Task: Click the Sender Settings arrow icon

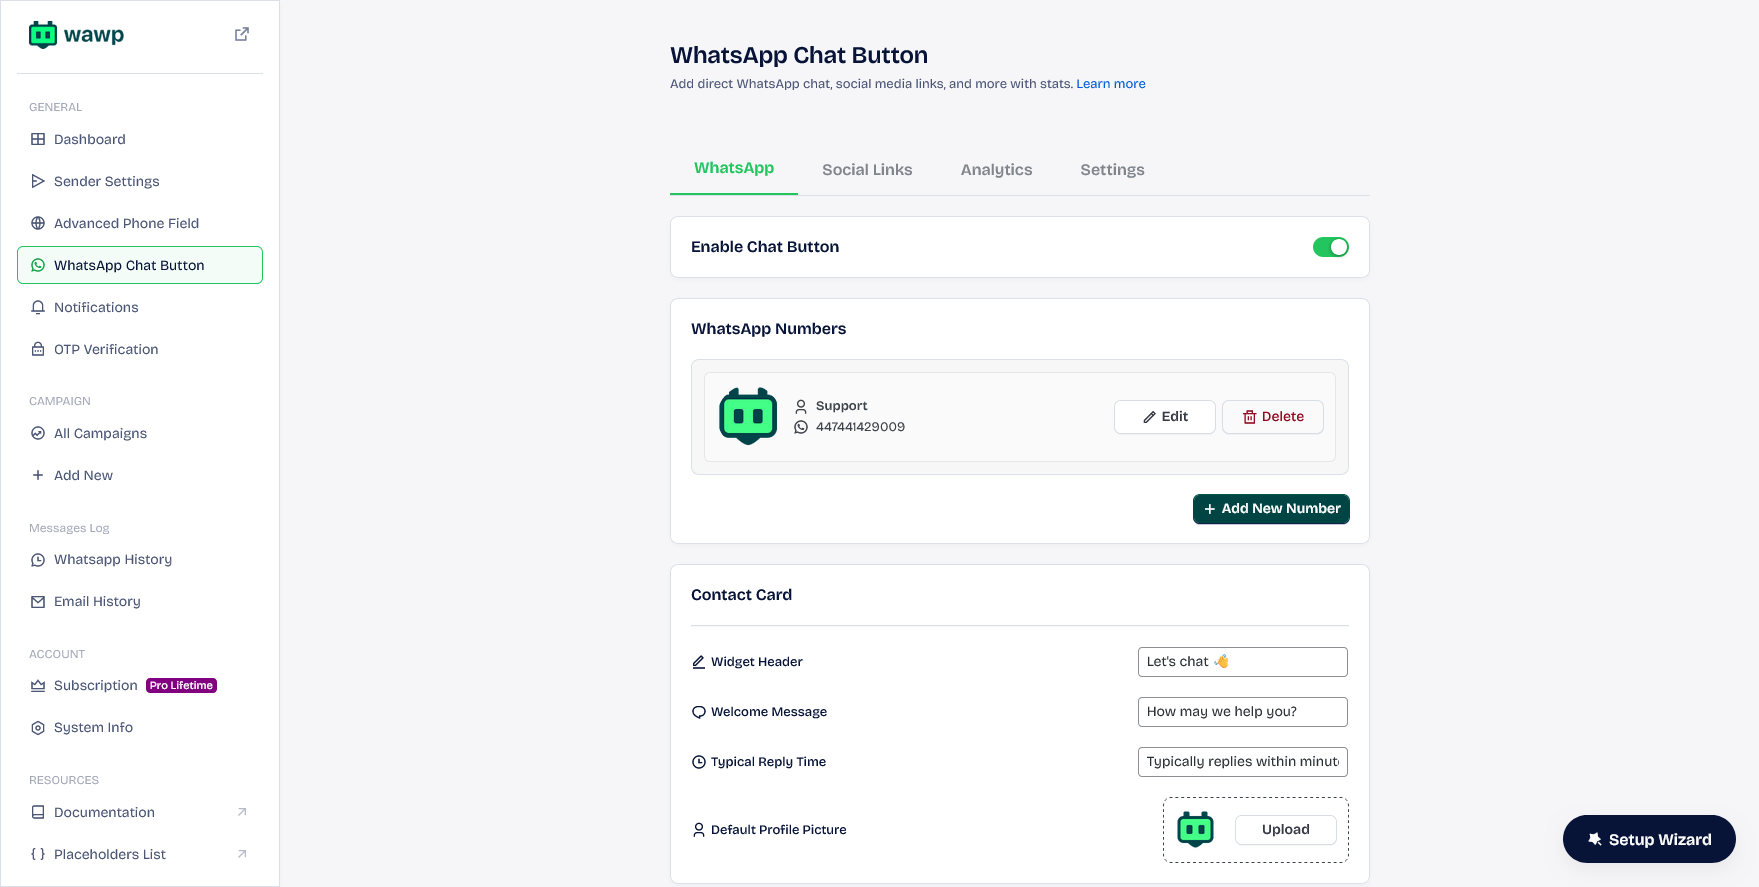Action: coord(38,181)
